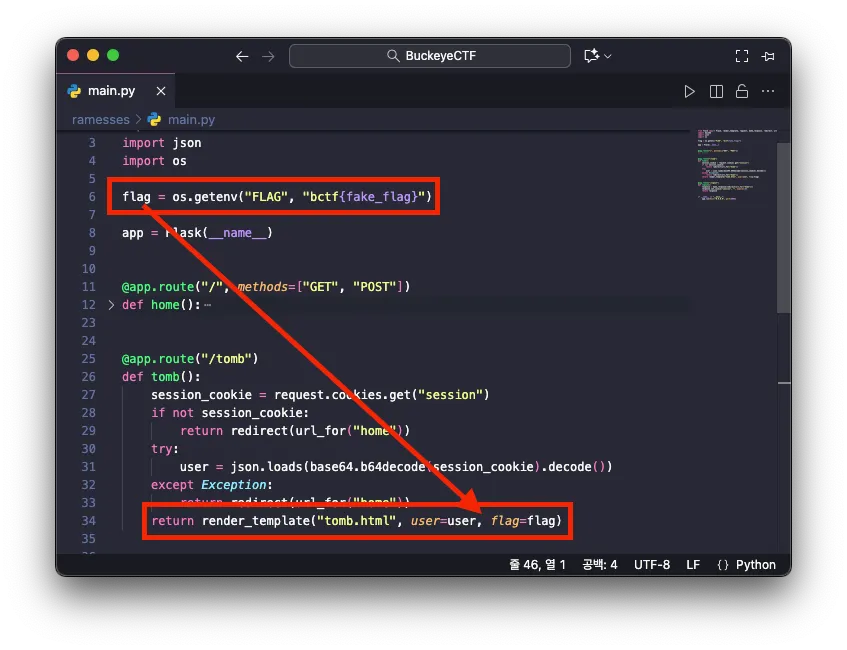Image resolution: width=847 pixels, height=650 pixels.
Task: Click the Python icon in breadcrumb
Action: coord(154,119)
